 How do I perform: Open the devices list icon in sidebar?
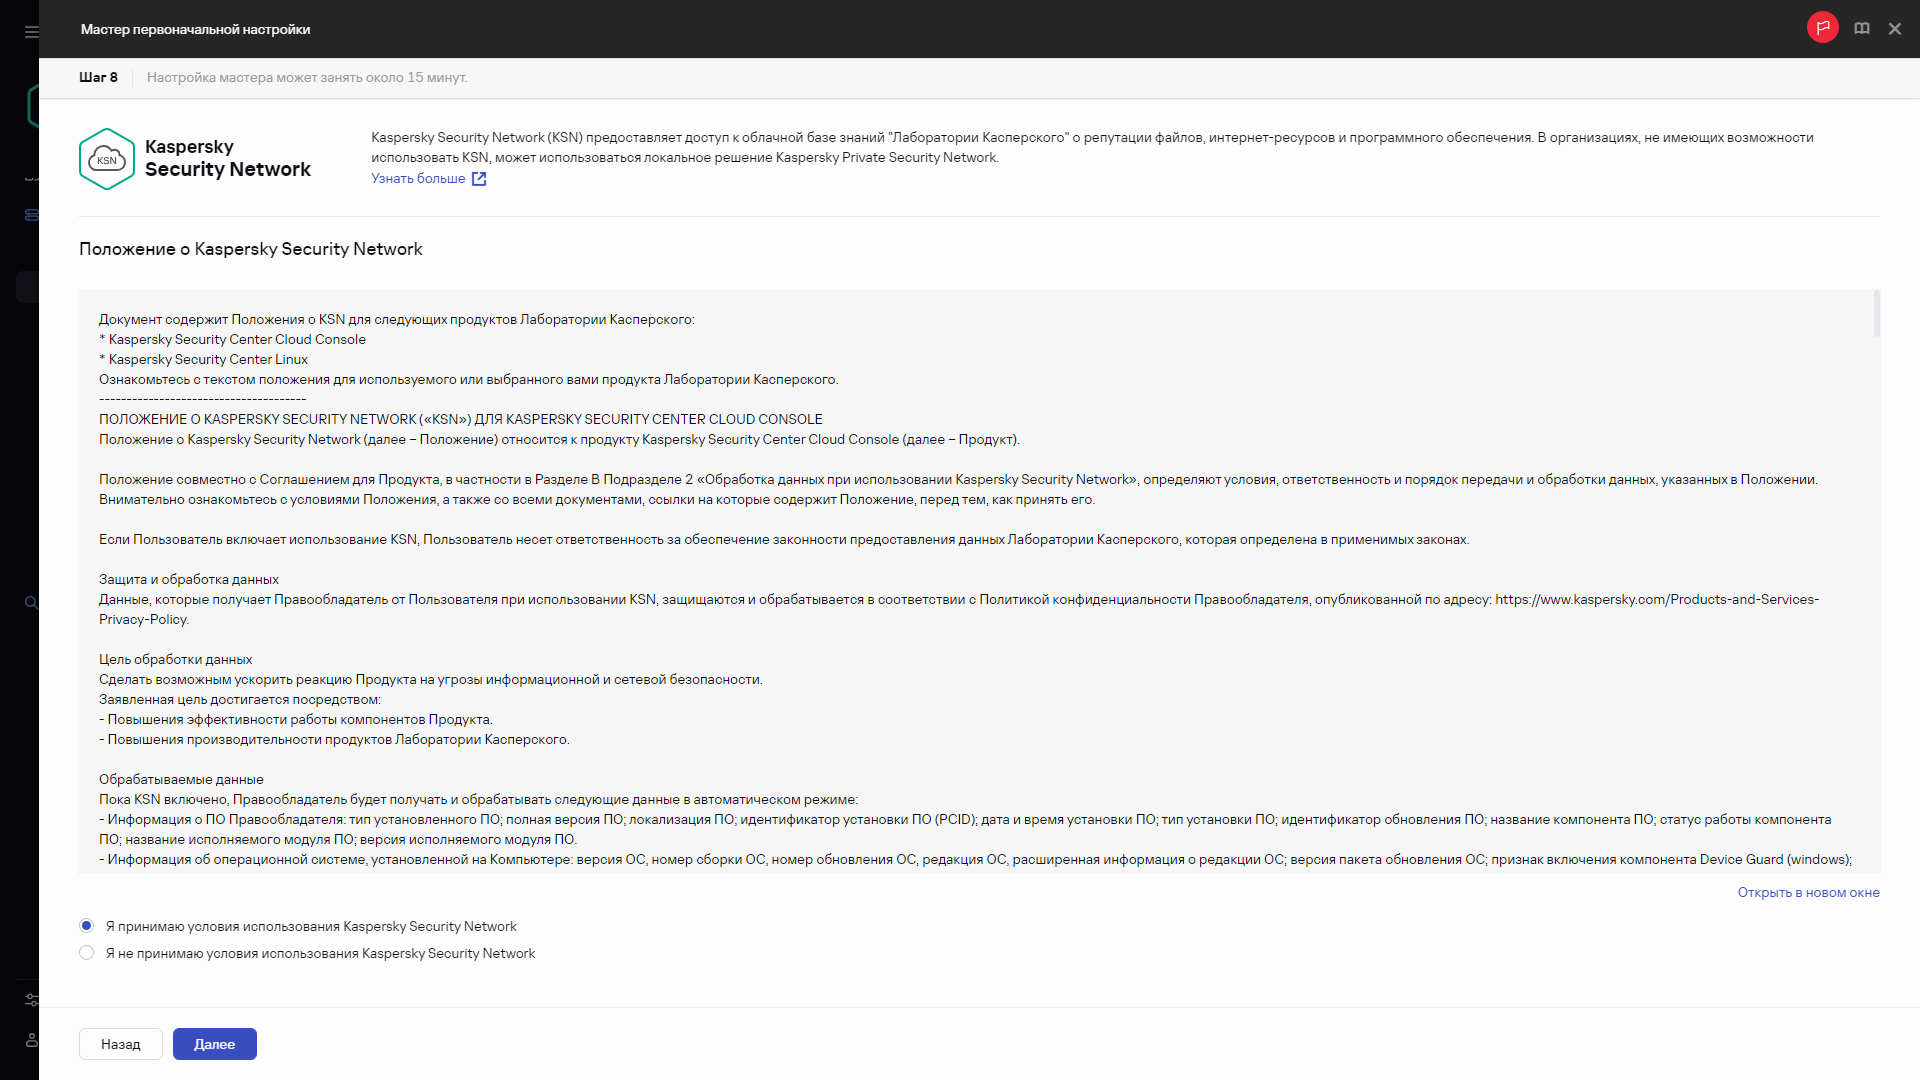33,214
